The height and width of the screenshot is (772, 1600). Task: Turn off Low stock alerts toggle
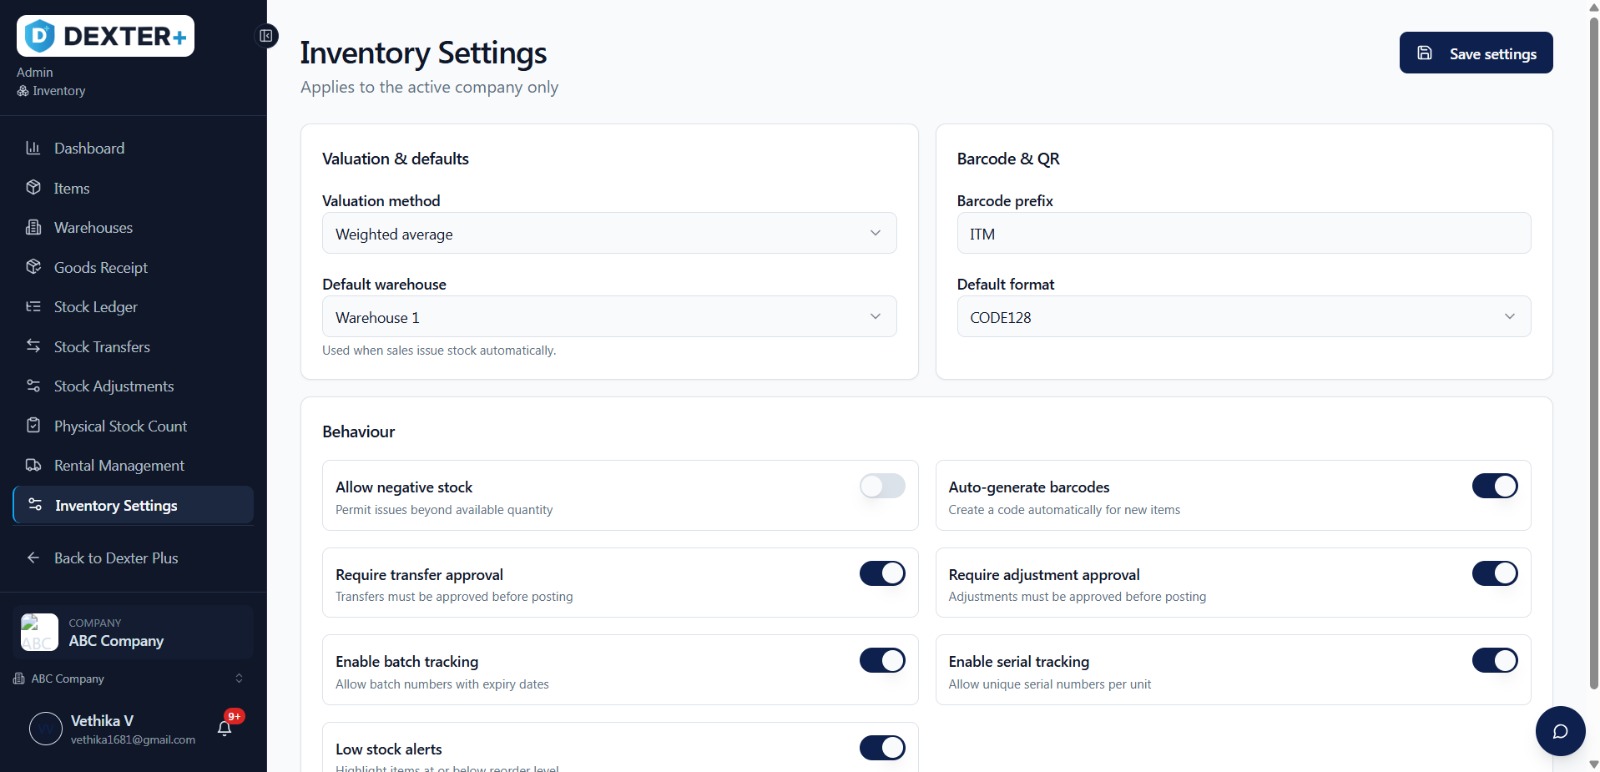tap(882, 748)
